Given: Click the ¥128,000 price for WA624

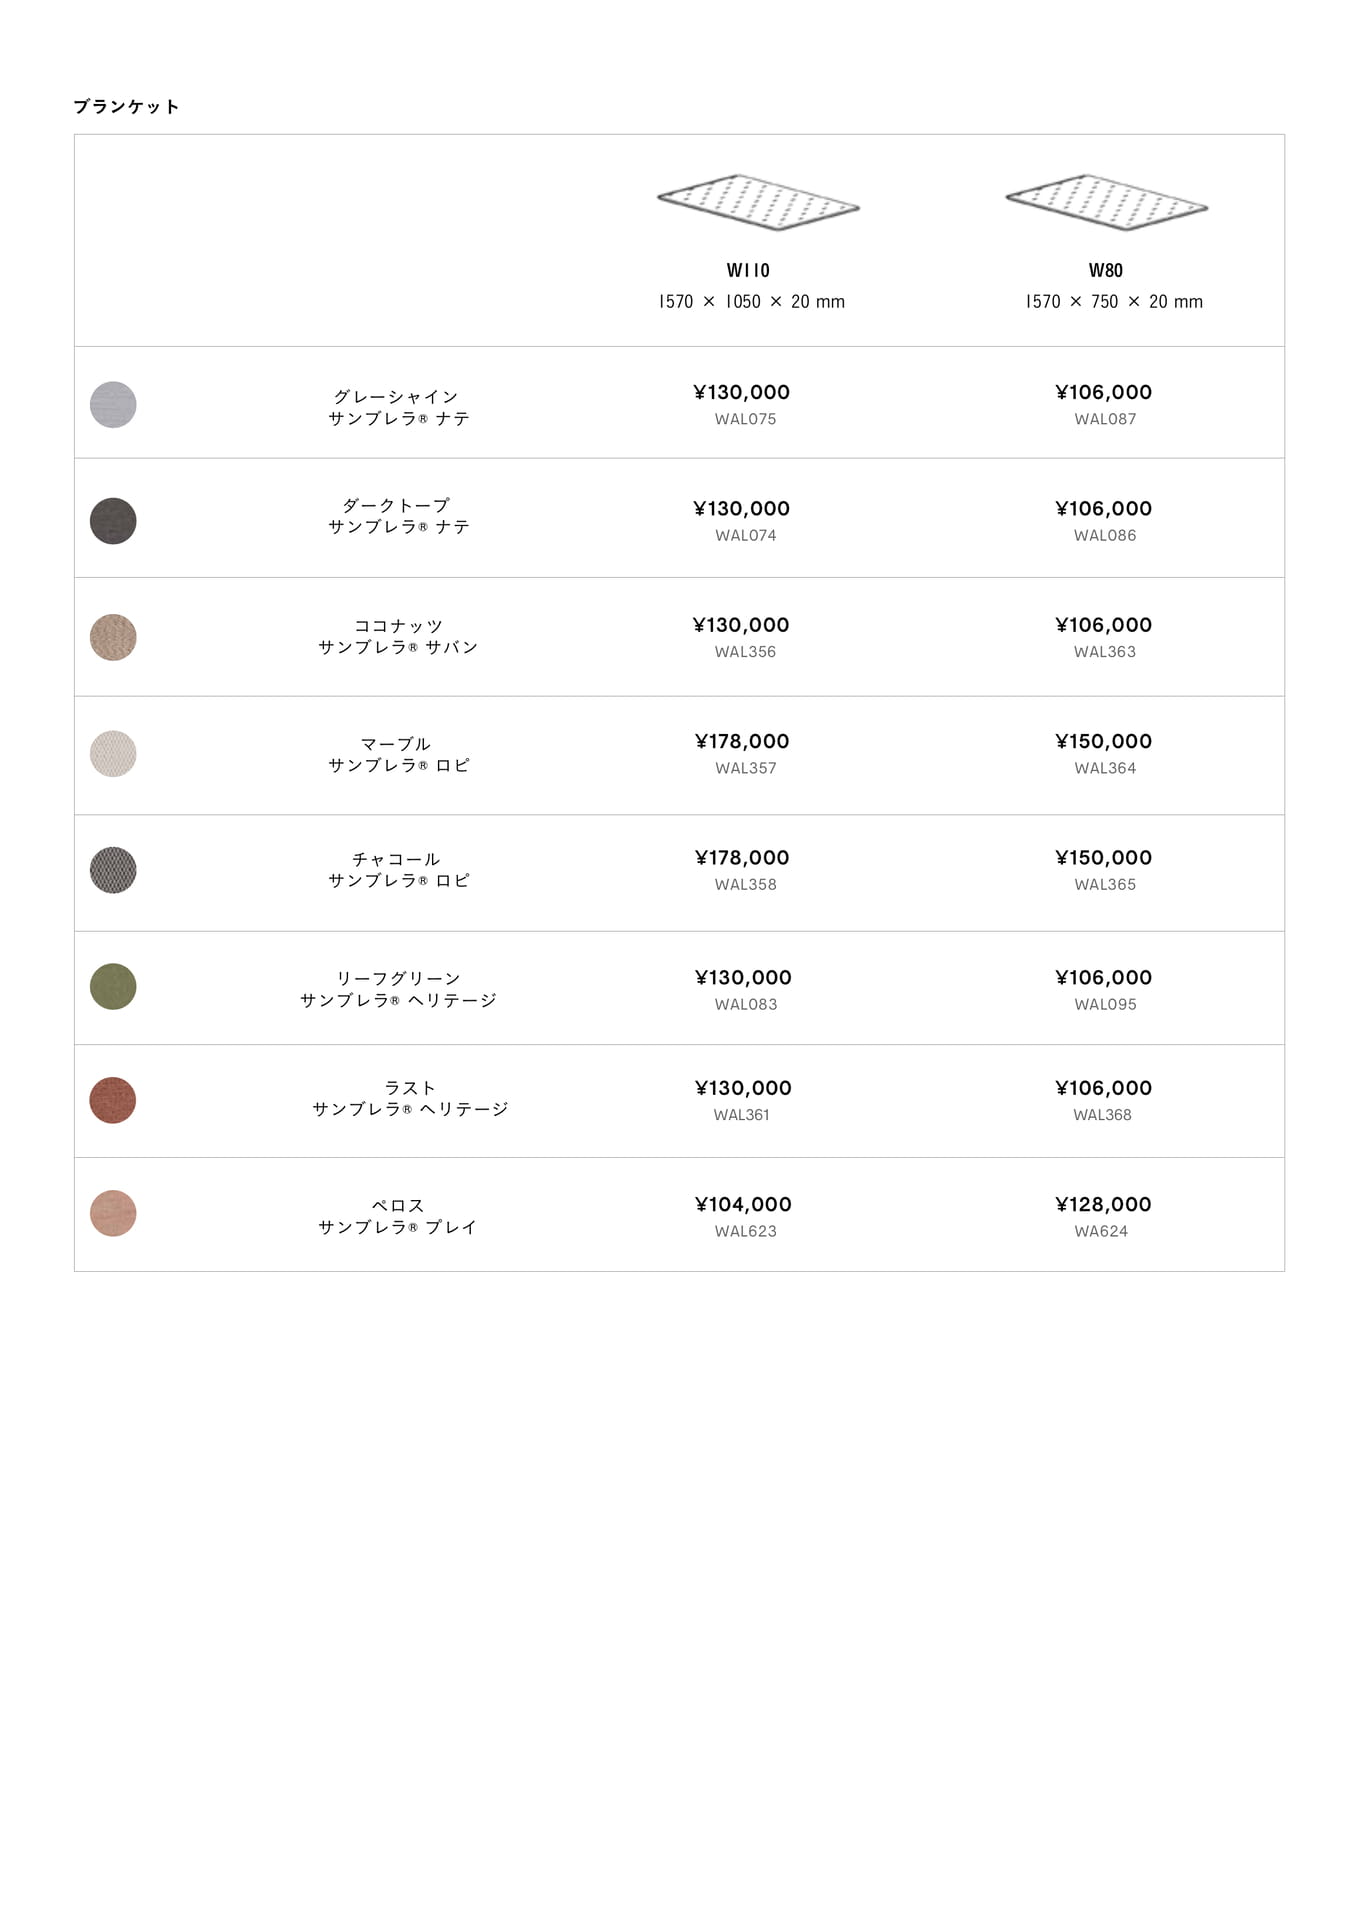Looking at the screenshot, I should 1103,1204.
